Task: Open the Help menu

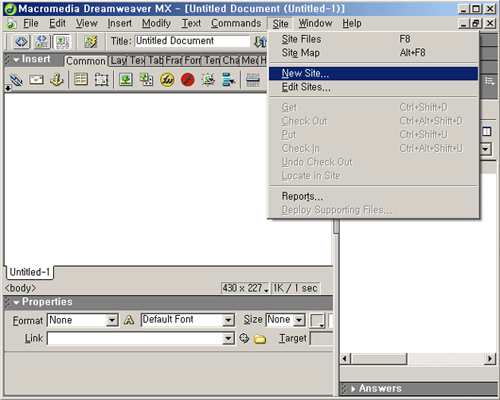Action: click(352, 24)
